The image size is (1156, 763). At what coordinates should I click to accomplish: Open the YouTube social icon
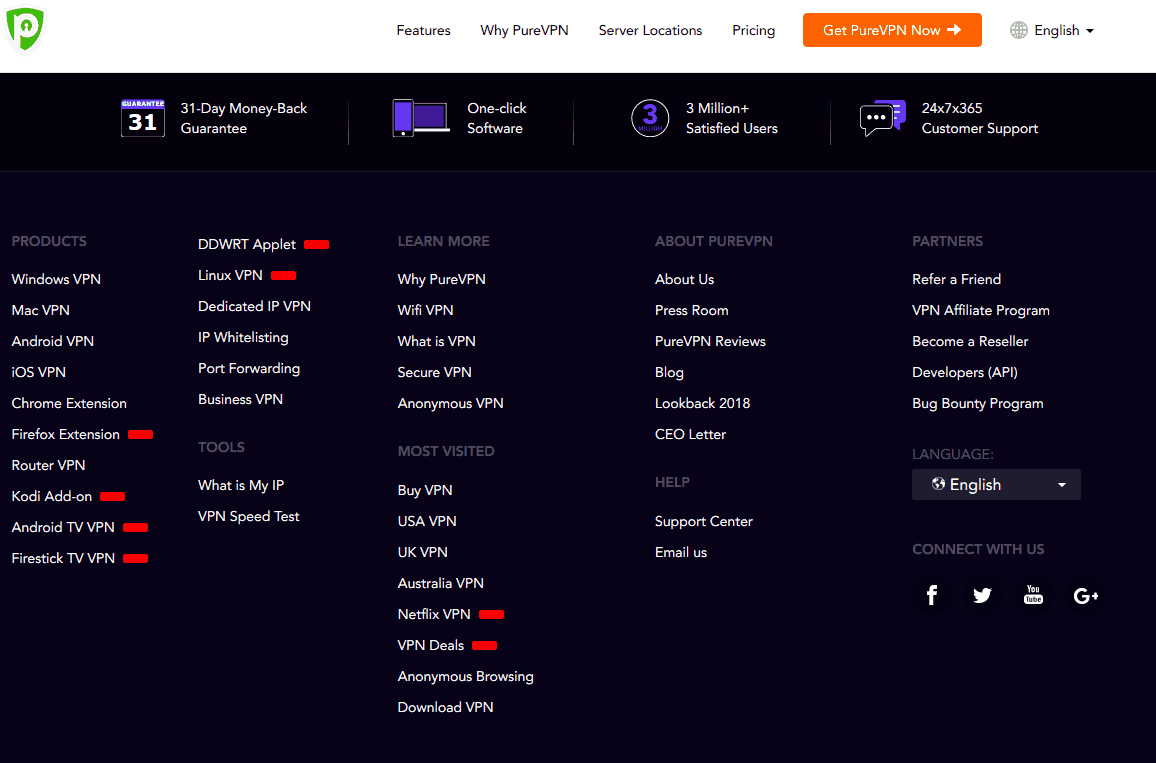1033,596
